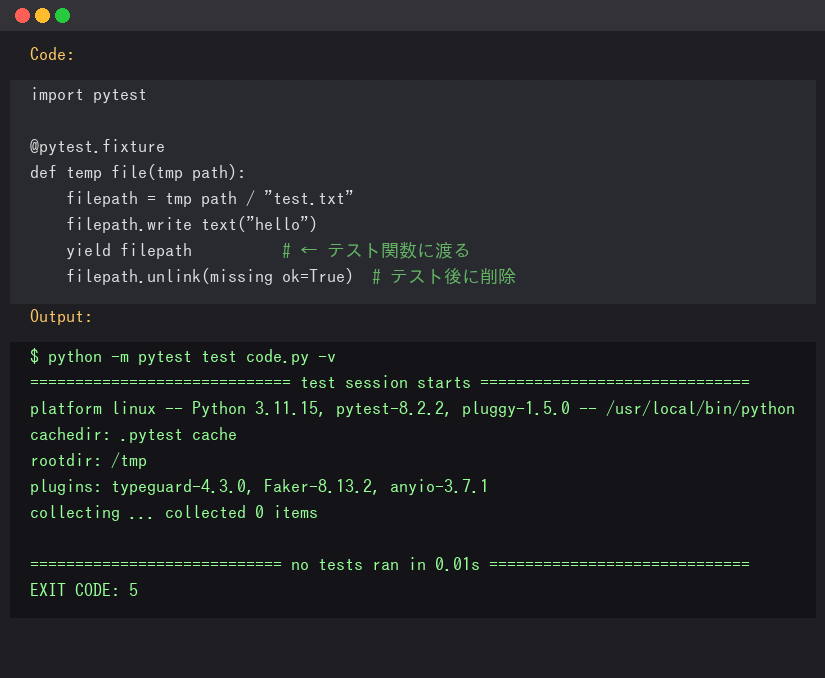
Task: Click 'filepath.unlink(missing_ok=True)' statement
Action: 209,276
